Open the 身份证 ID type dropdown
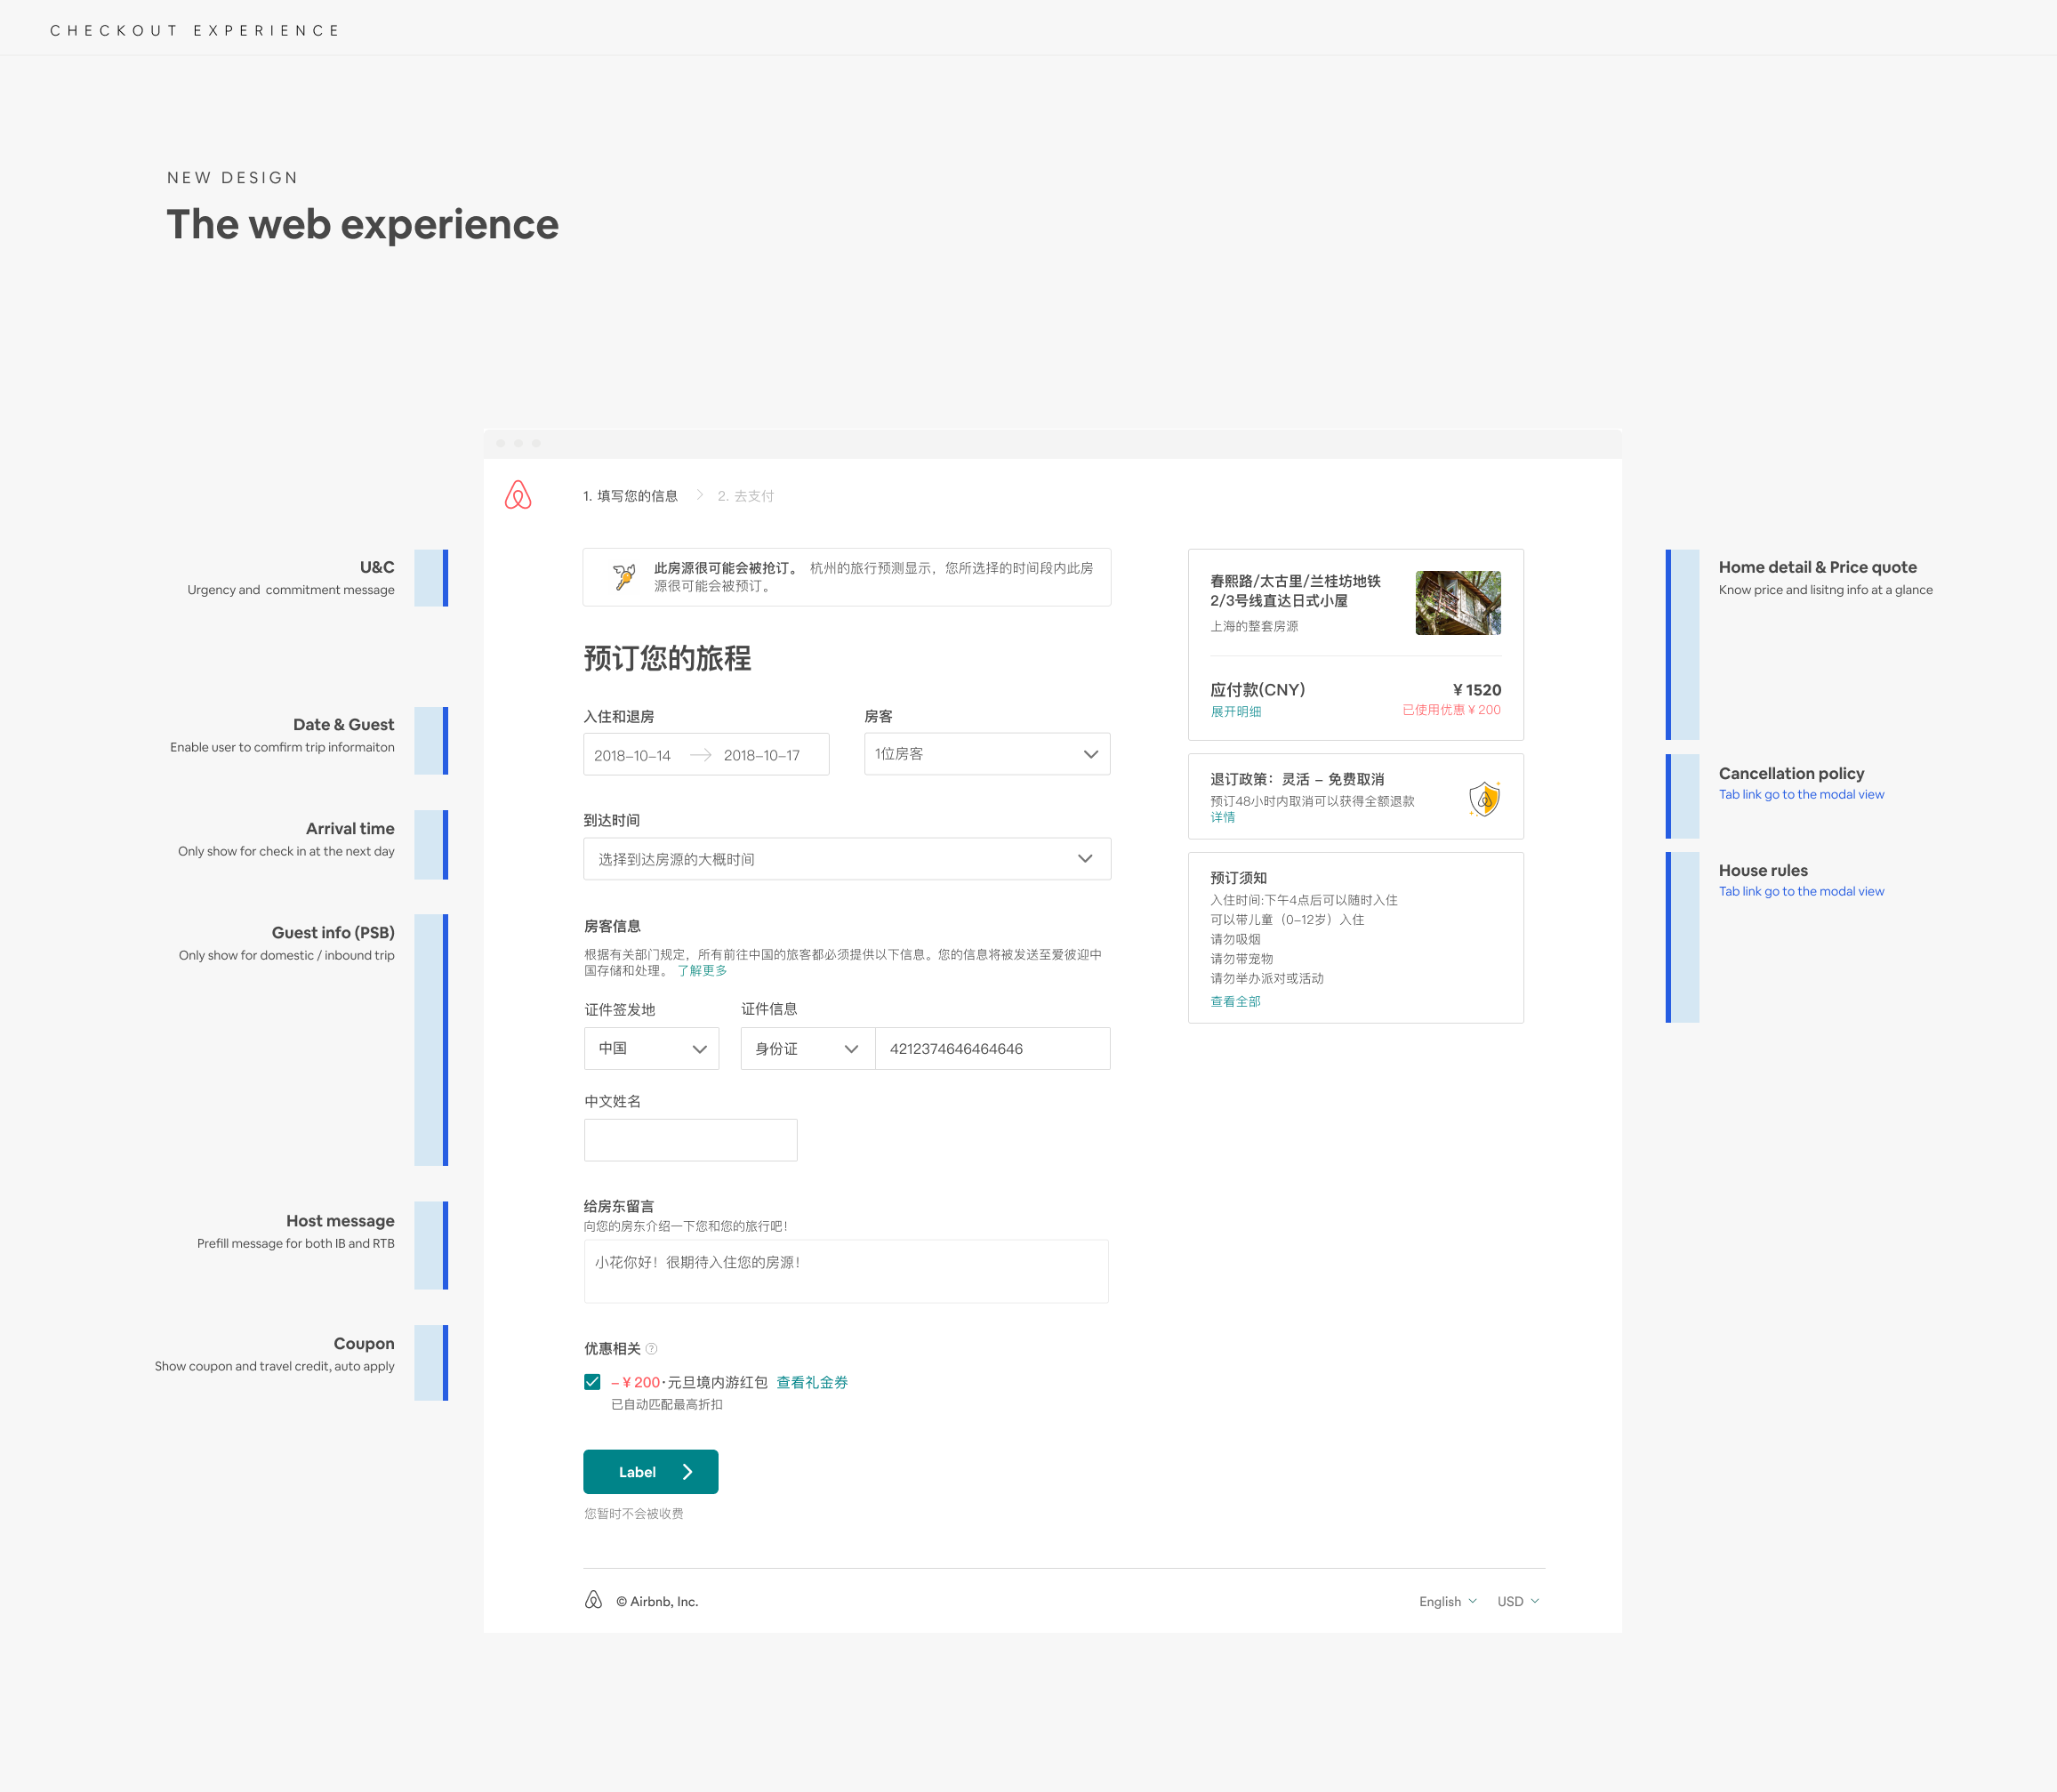2057x1792 pixels. [x=806, y=1048]
